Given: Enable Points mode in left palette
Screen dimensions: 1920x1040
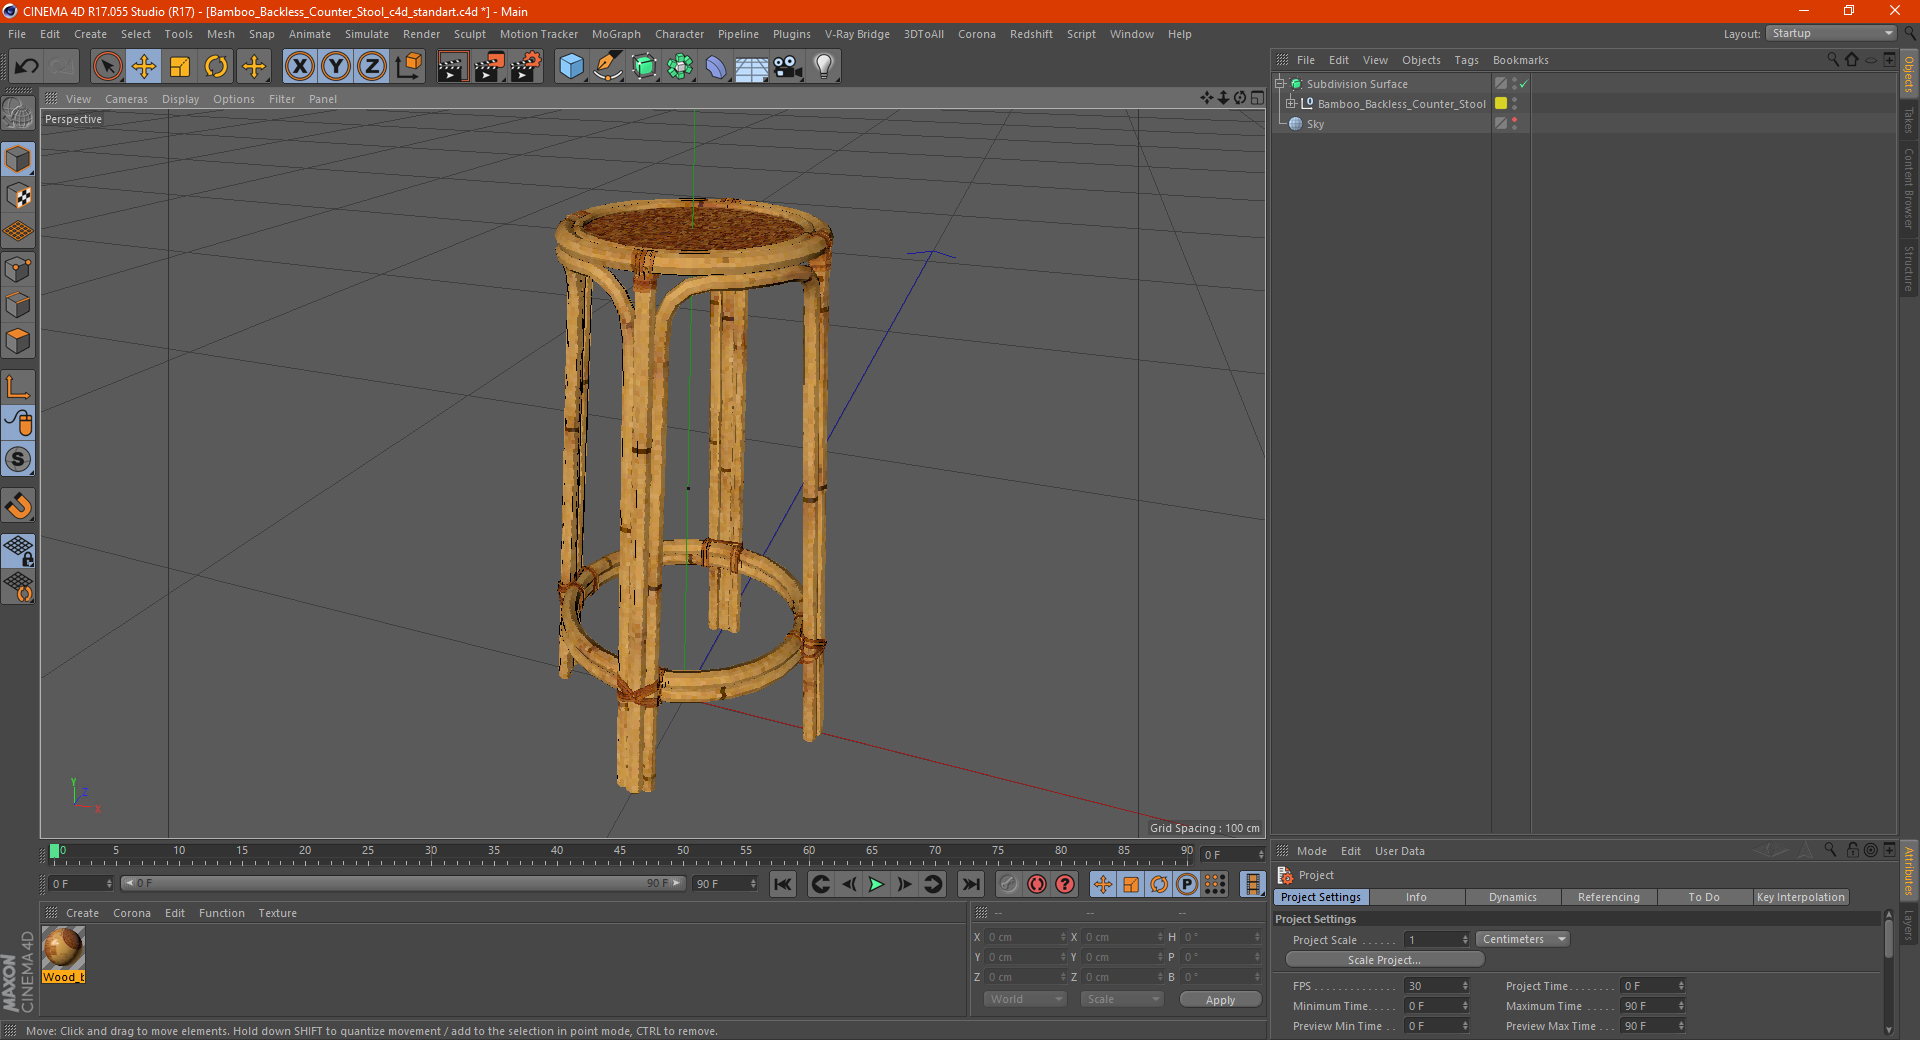Looking at the screenshot, I should point(18,269).
